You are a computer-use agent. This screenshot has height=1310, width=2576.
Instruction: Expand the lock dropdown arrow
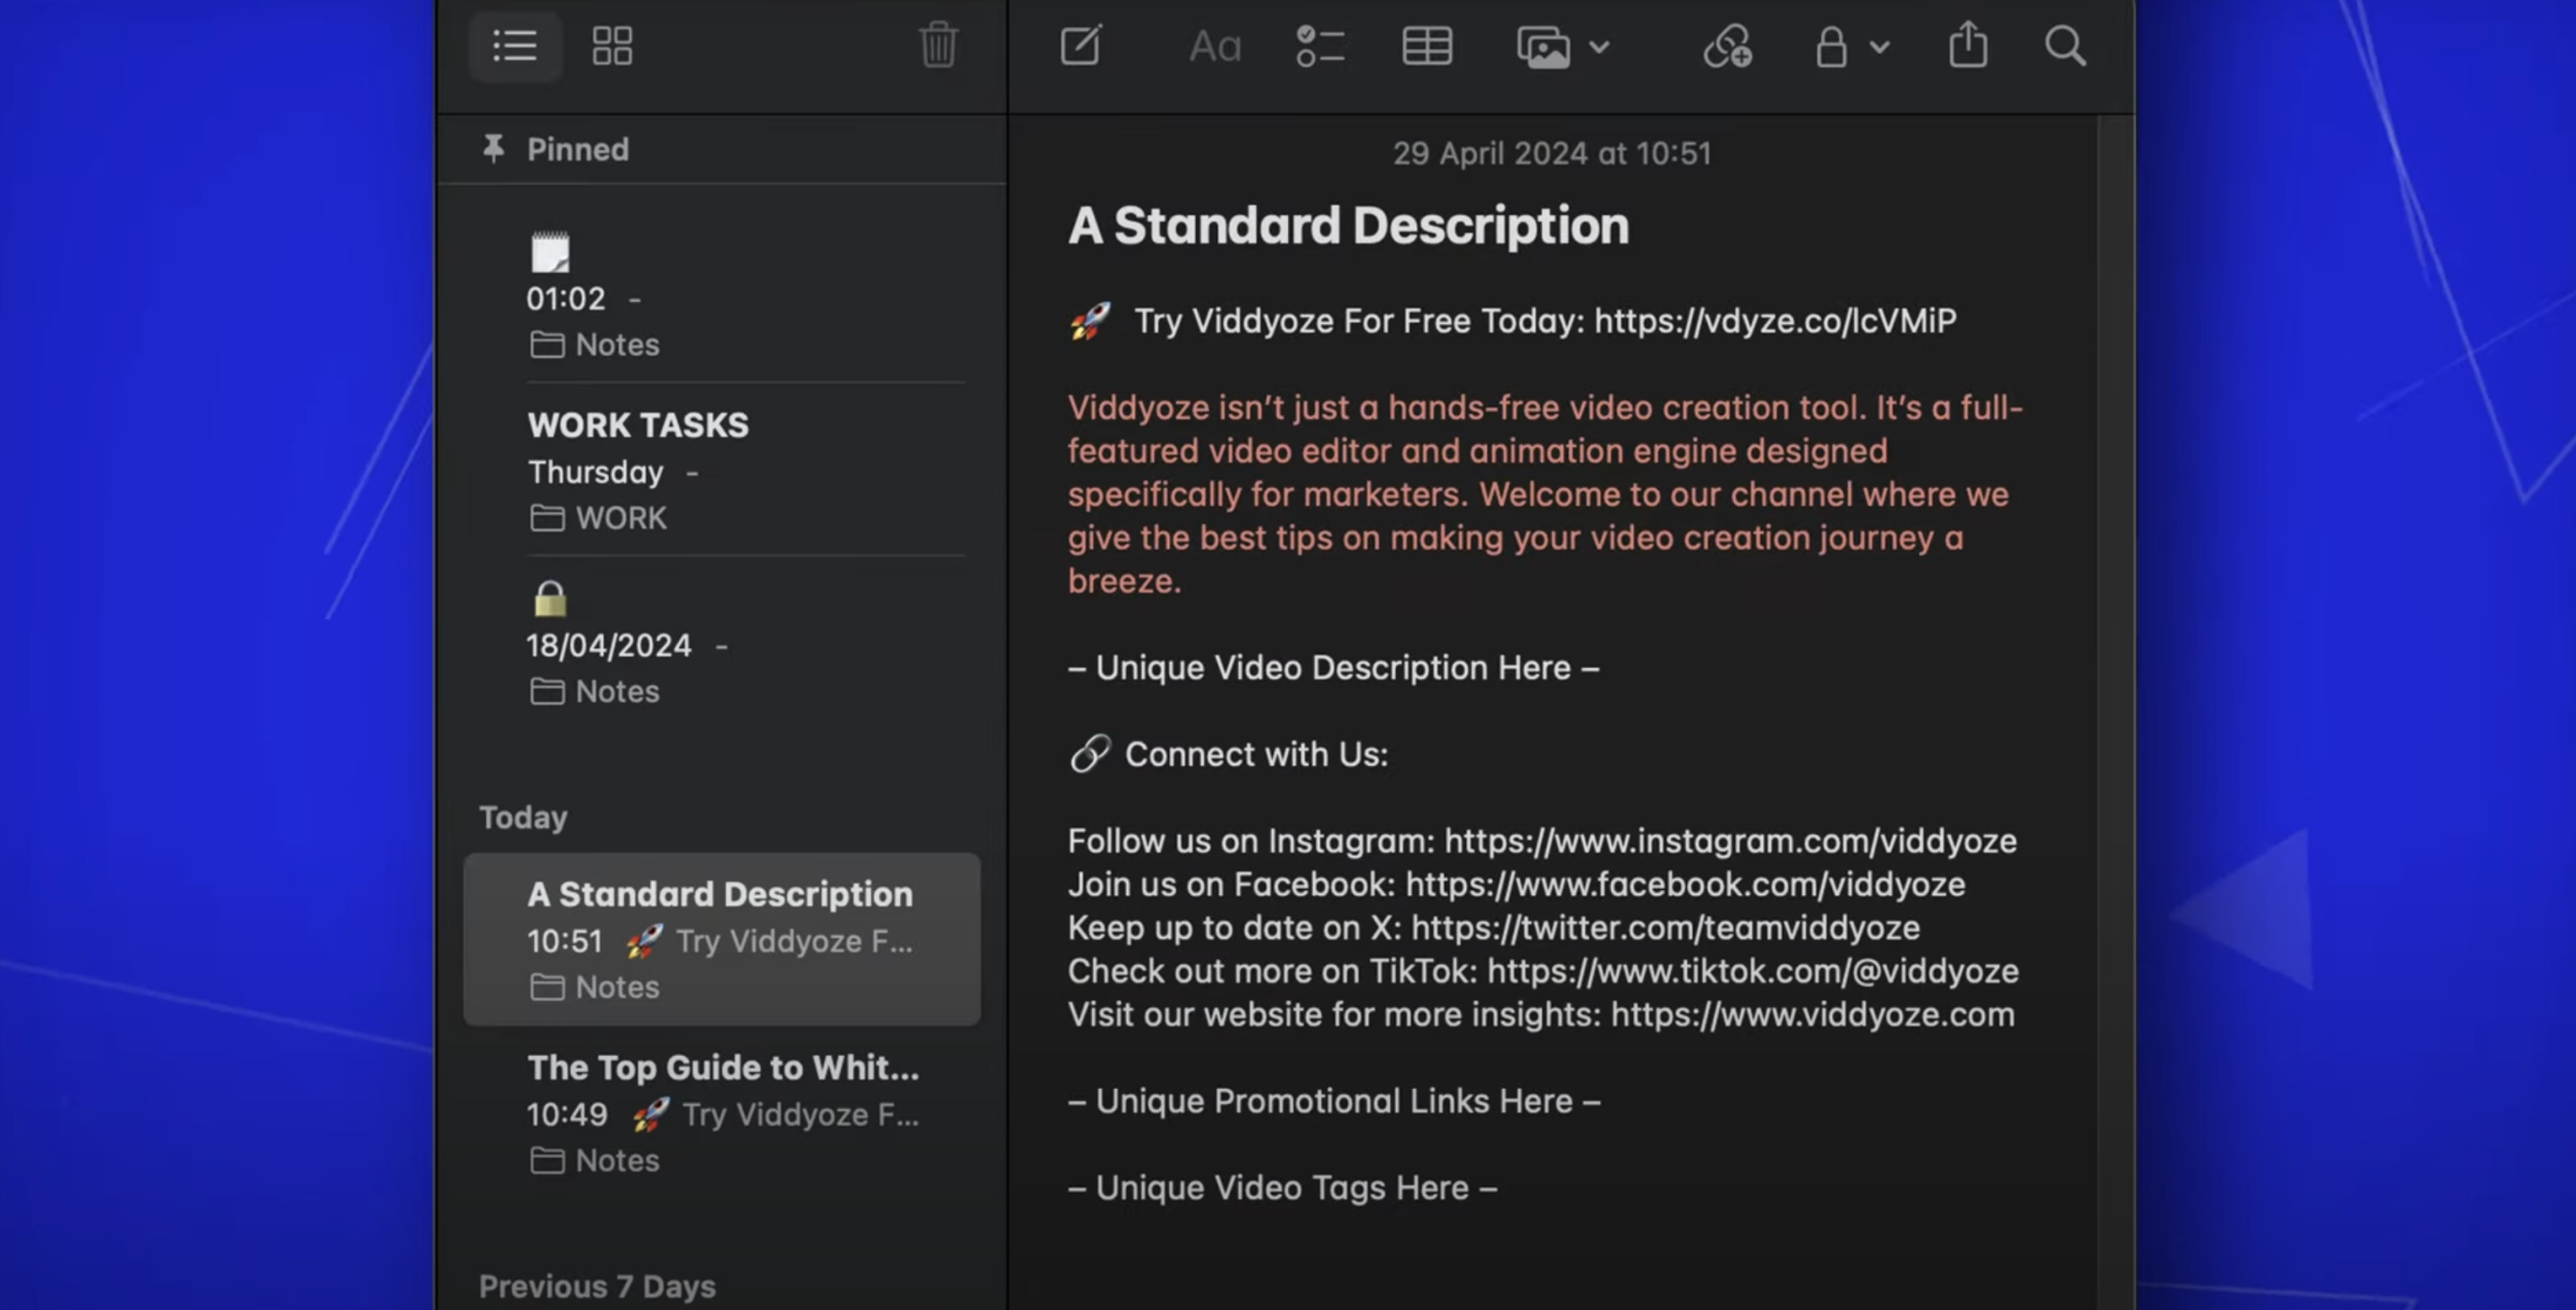click(x=1880, y=47)
